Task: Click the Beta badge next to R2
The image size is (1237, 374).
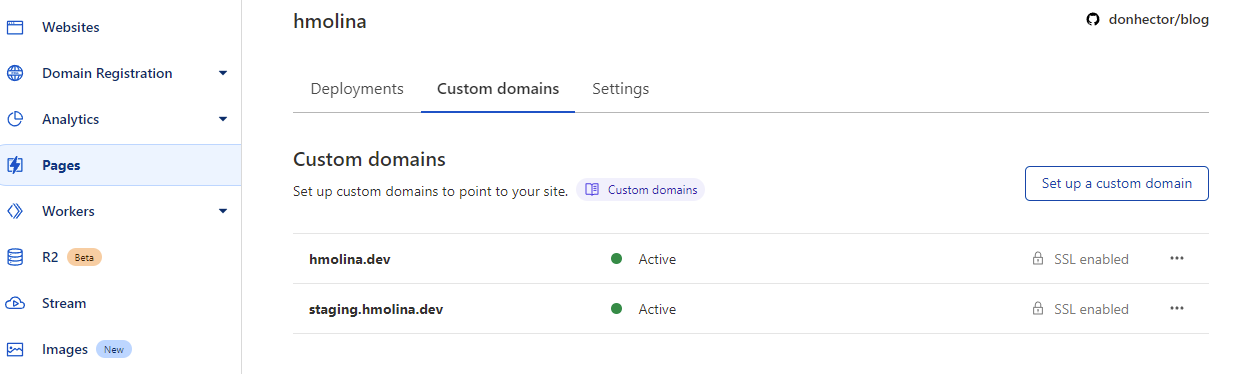Action: click(x=84, y=257)
